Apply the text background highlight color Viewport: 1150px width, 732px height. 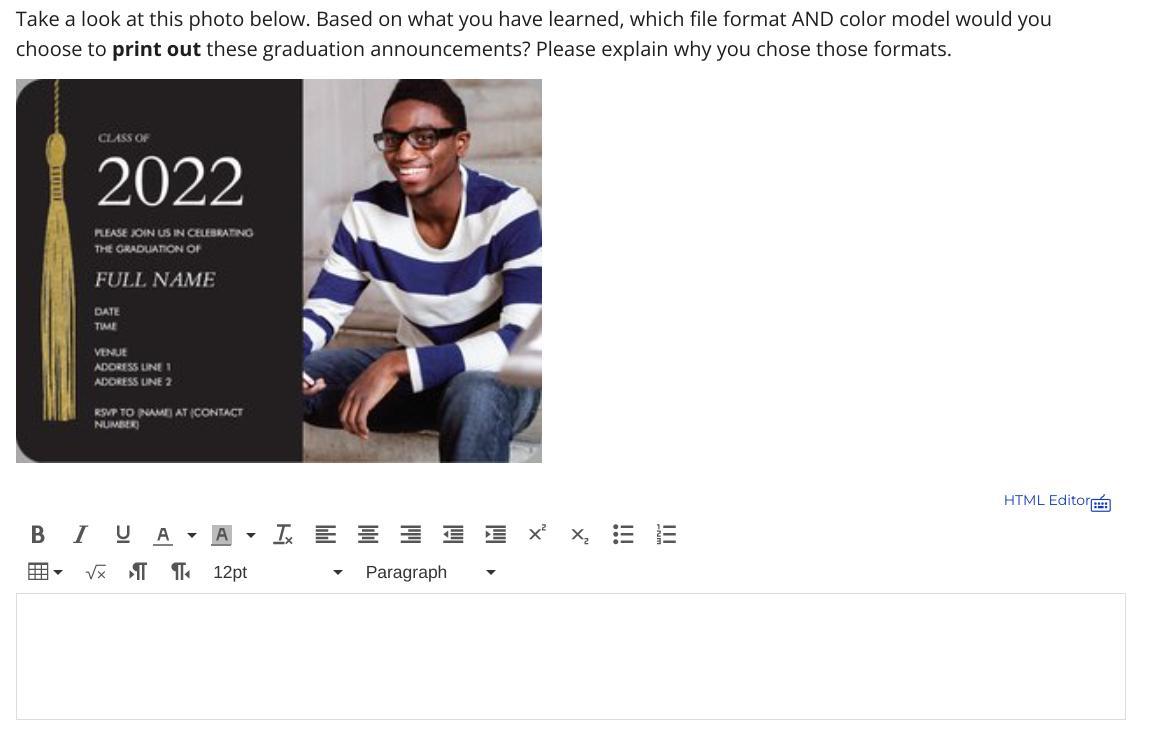[221, 535]
